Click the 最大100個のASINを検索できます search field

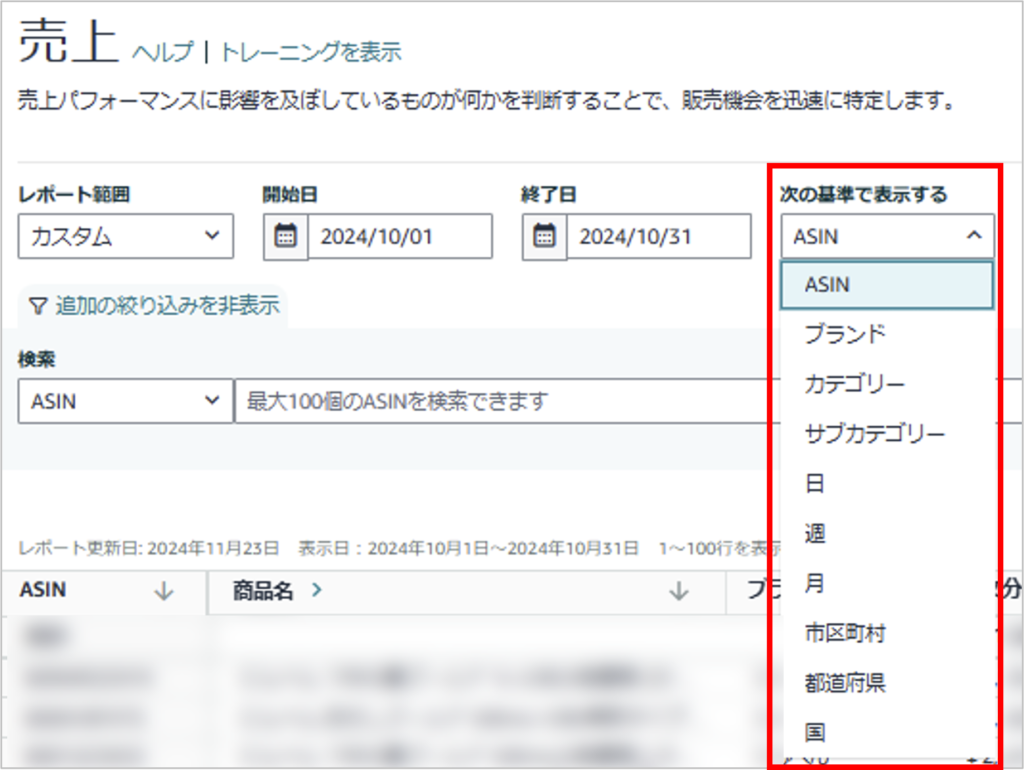[507, 400]
